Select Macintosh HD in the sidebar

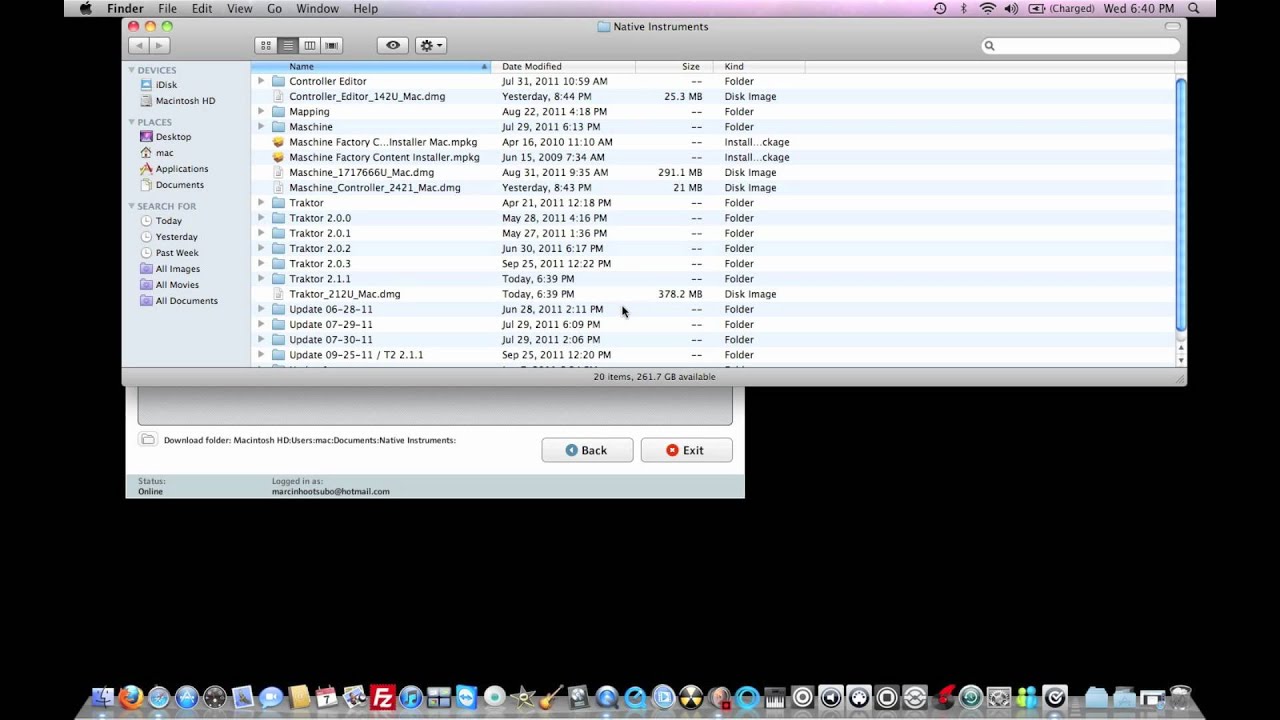[x=185, y=101]
